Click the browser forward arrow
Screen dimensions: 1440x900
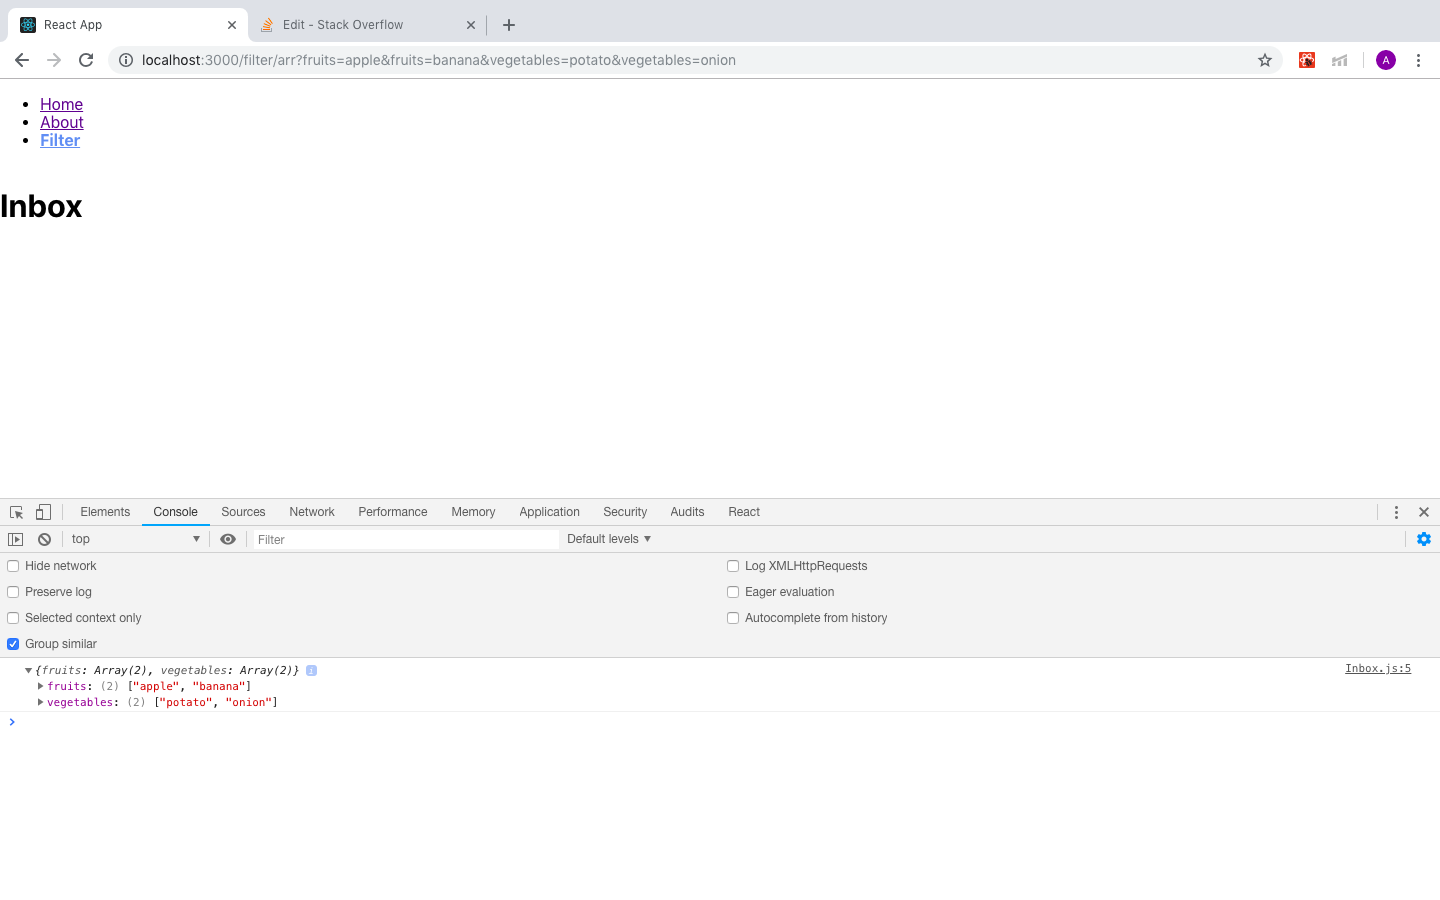[x=54, y=60]
